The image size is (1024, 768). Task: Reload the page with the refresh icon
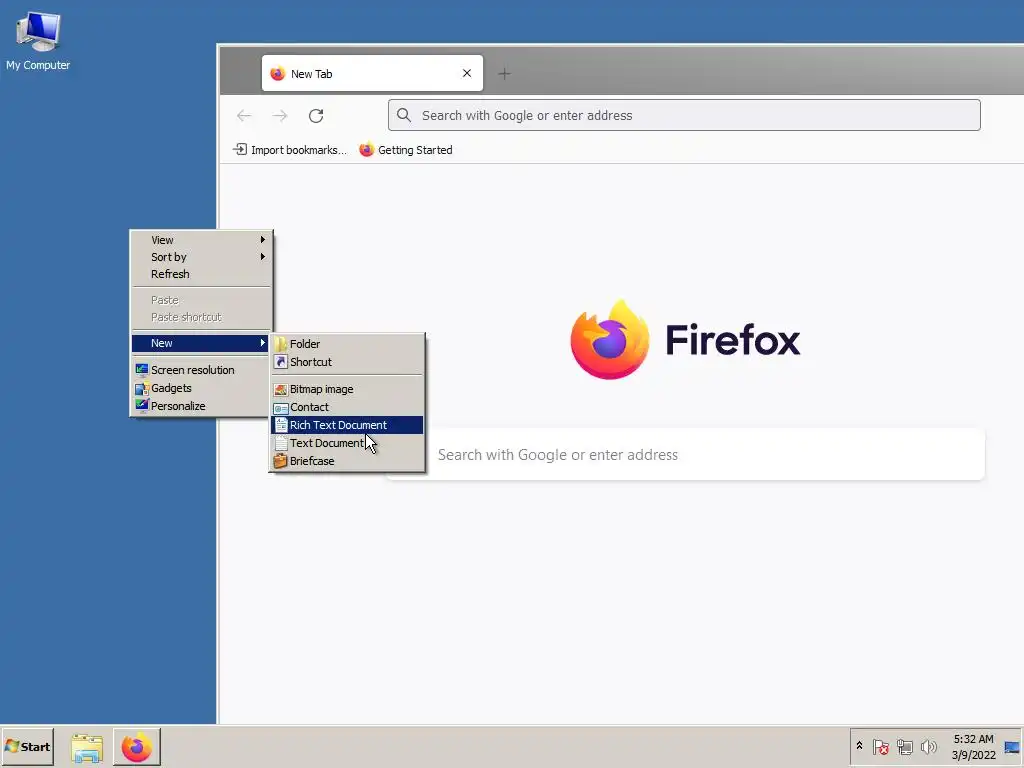click(x=316, y=116)
